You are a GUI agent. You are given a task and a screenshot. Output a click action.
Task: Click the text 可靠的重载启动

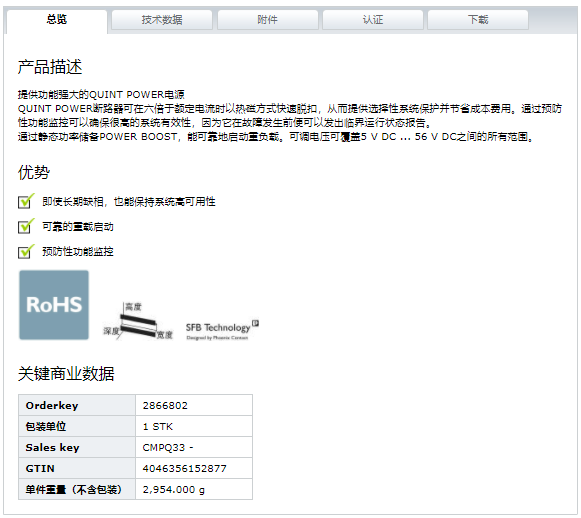[x=78, y=227]
